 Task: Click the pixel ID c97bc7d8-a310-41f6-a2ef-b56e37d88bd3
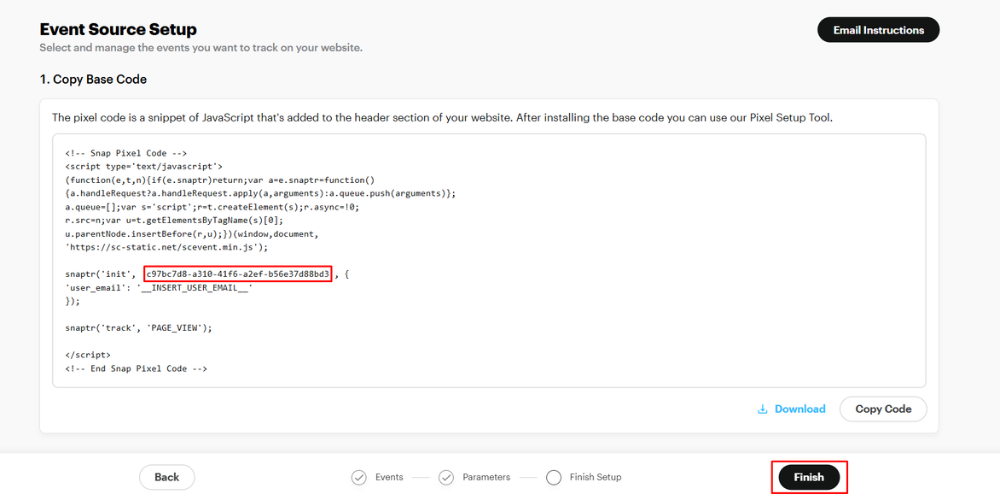tap(237, 274)
